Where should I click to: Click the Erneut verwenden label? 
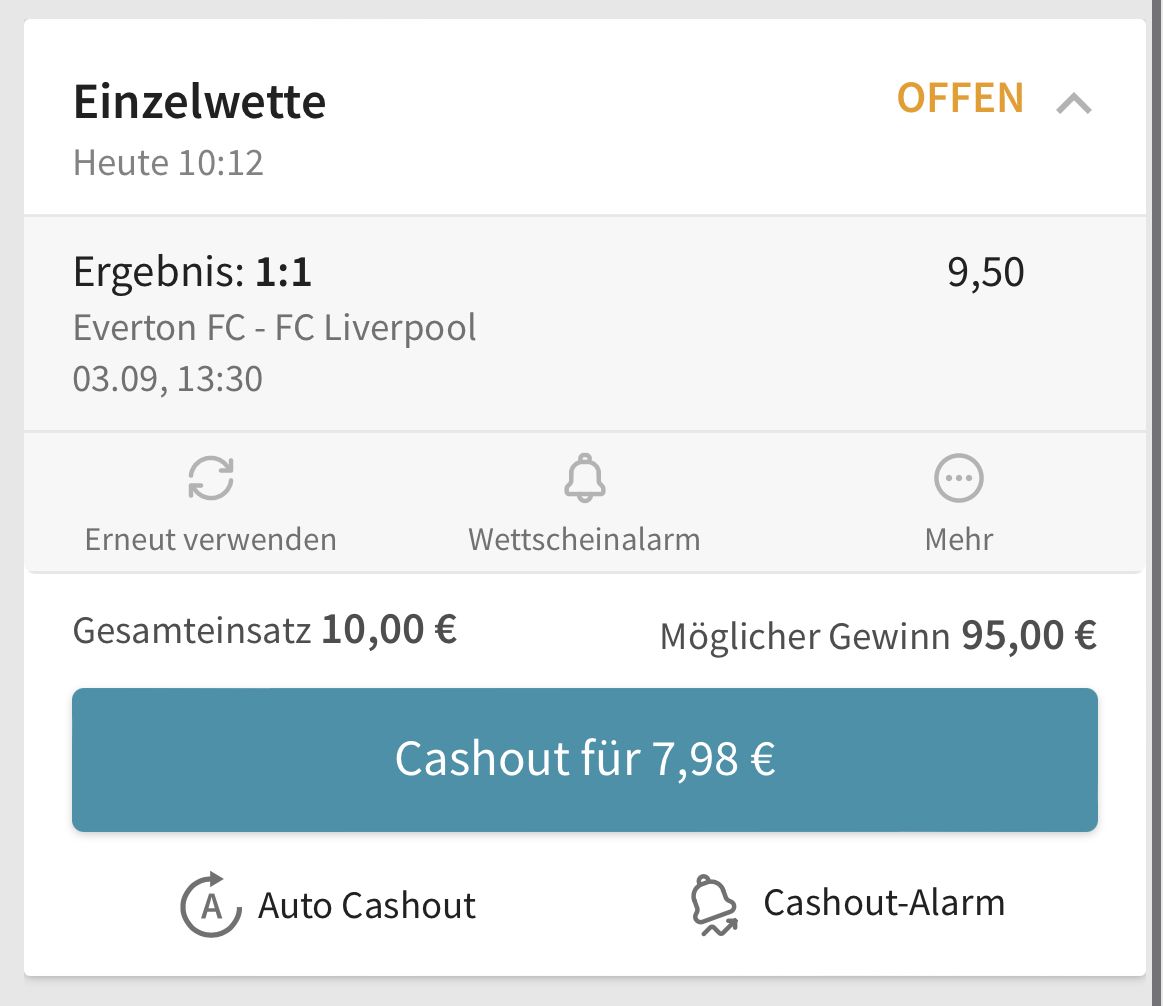point(211,539)
